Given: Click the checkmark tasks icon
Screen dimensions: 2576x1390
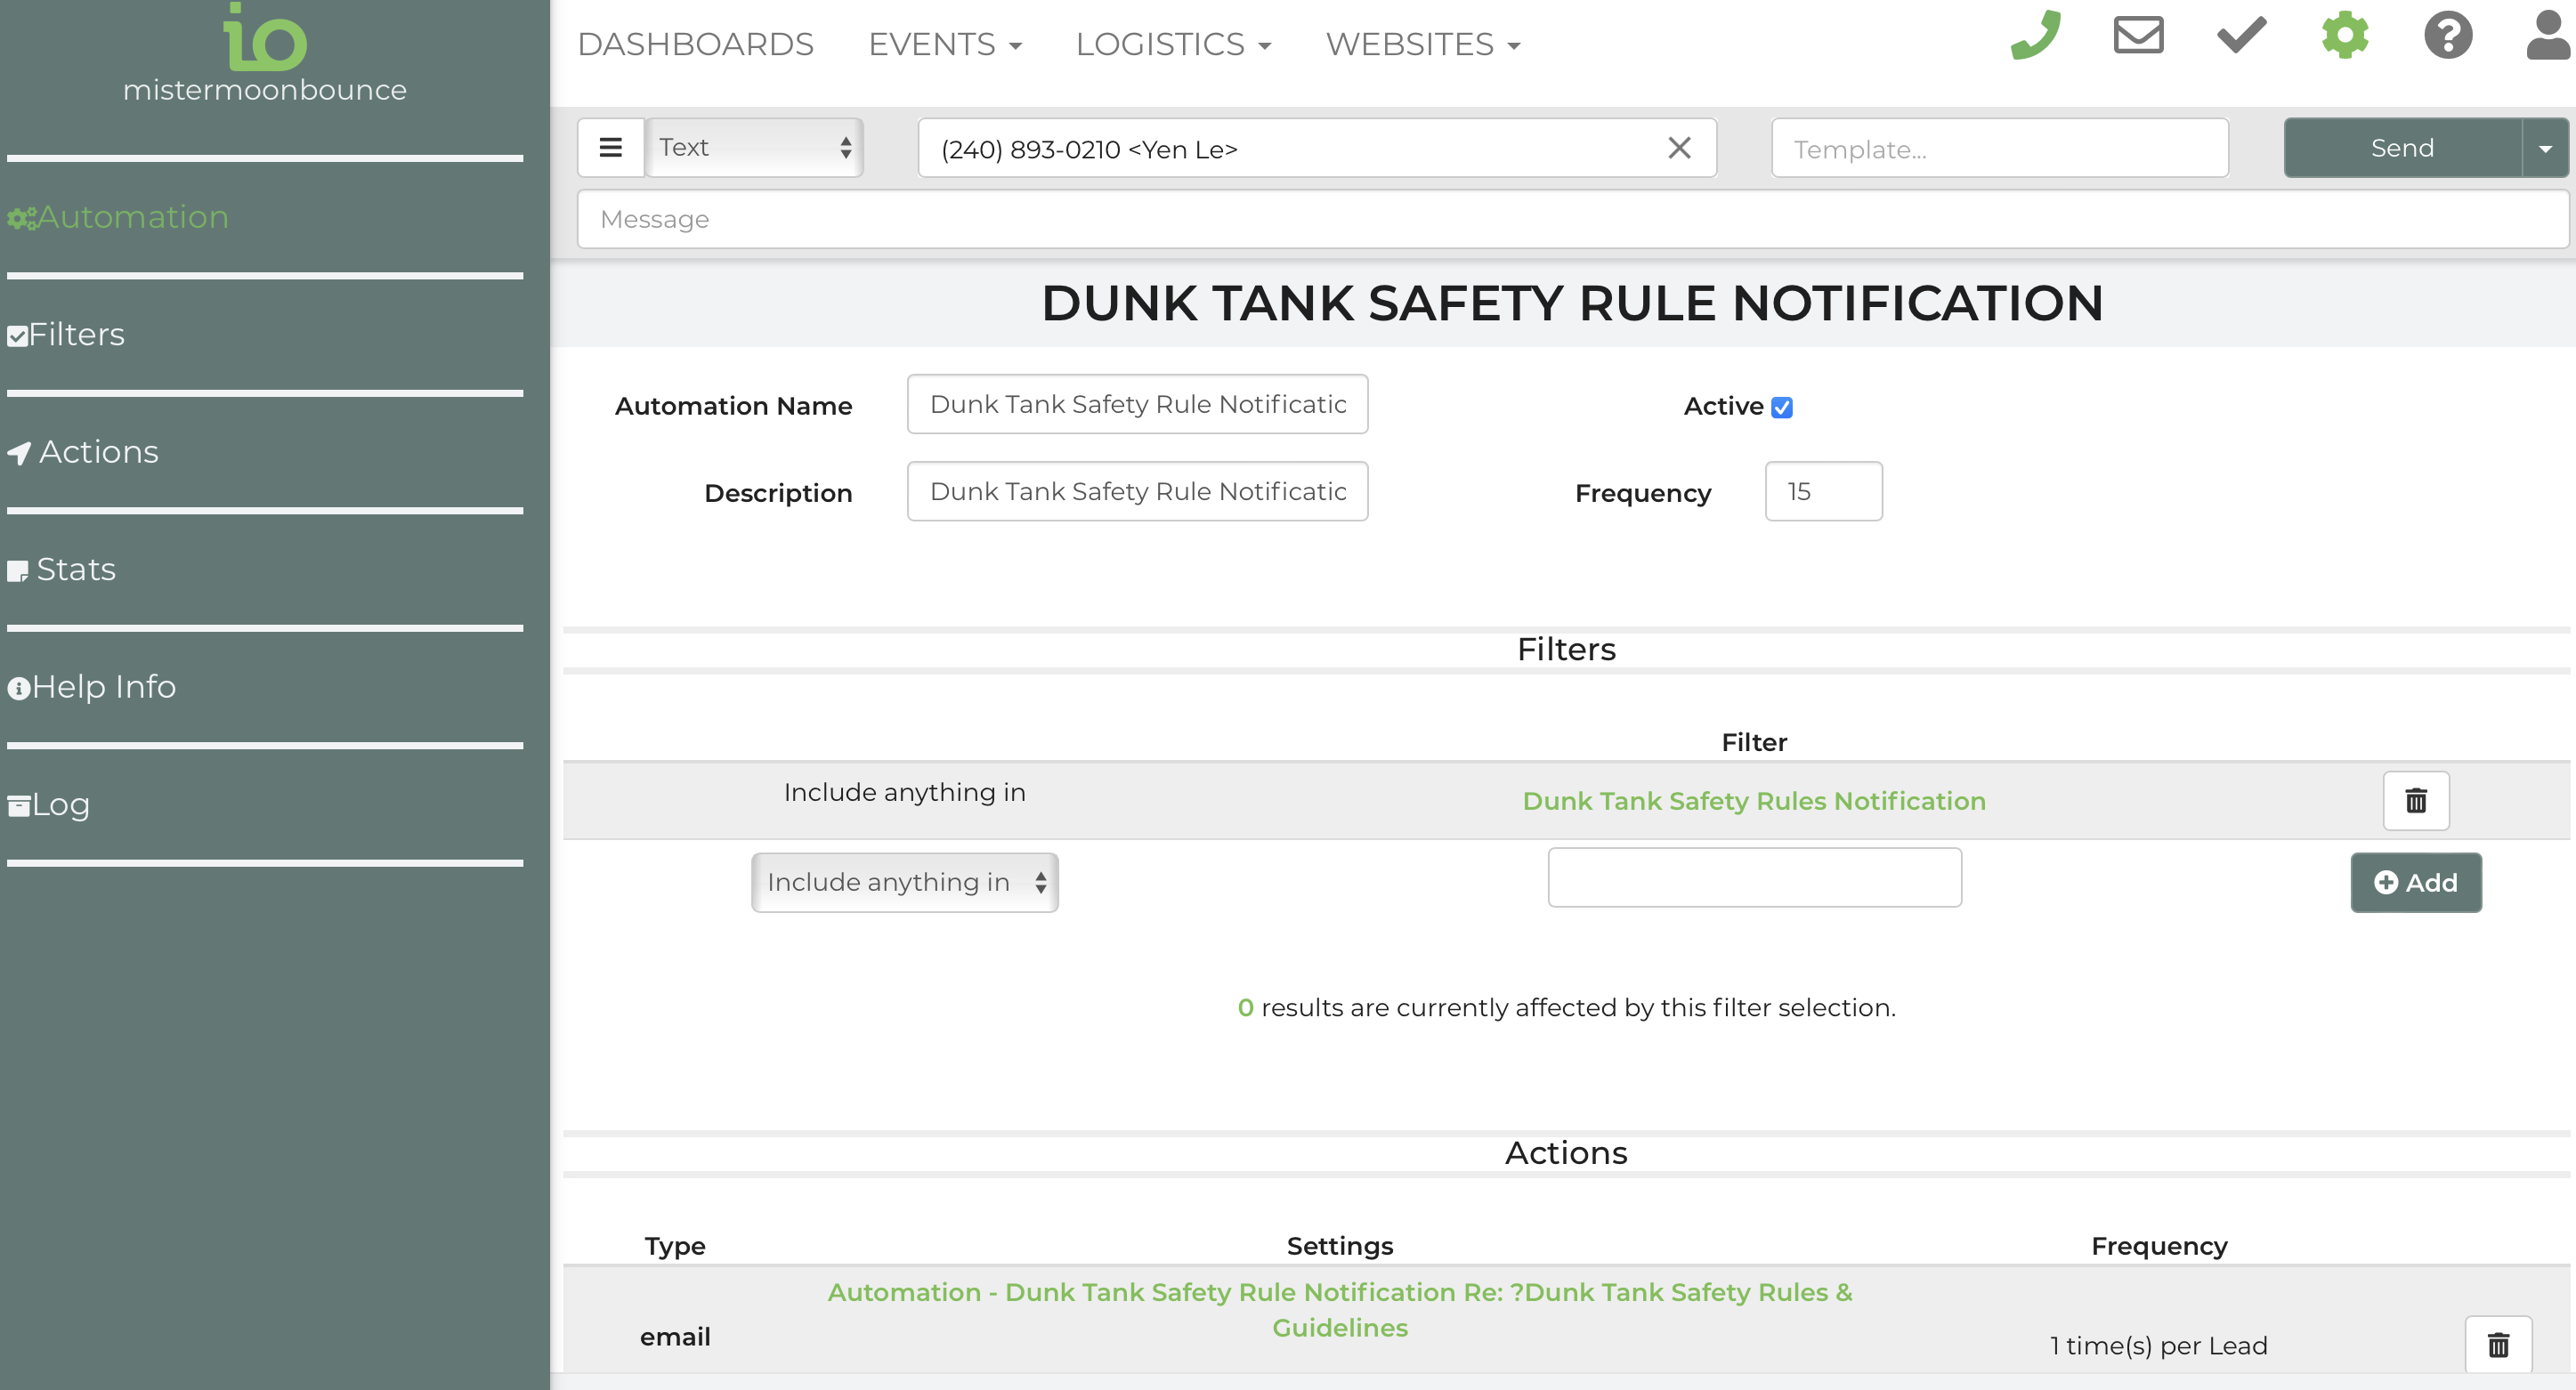Looking at the screenshot, I should coord(2241,36).
